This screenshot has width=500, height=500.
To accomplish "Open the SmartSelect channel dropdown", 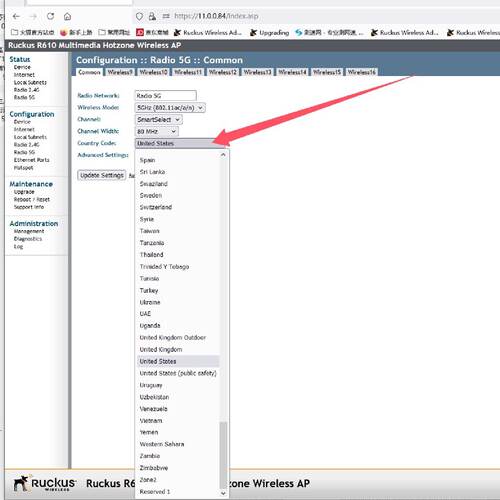I will 159,119.
